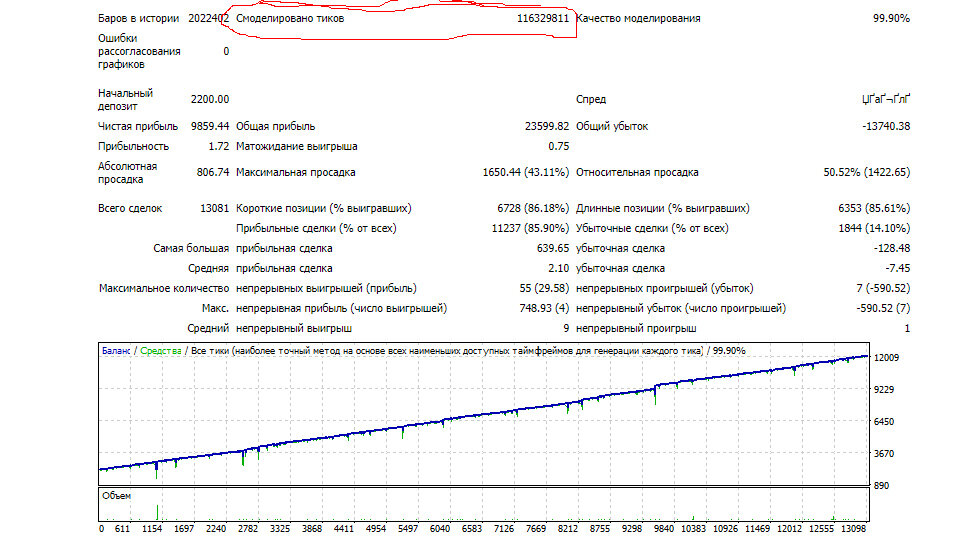Click chart axis value 6450
The width and height of the screenshot is (958, 540).
[884, 421]
